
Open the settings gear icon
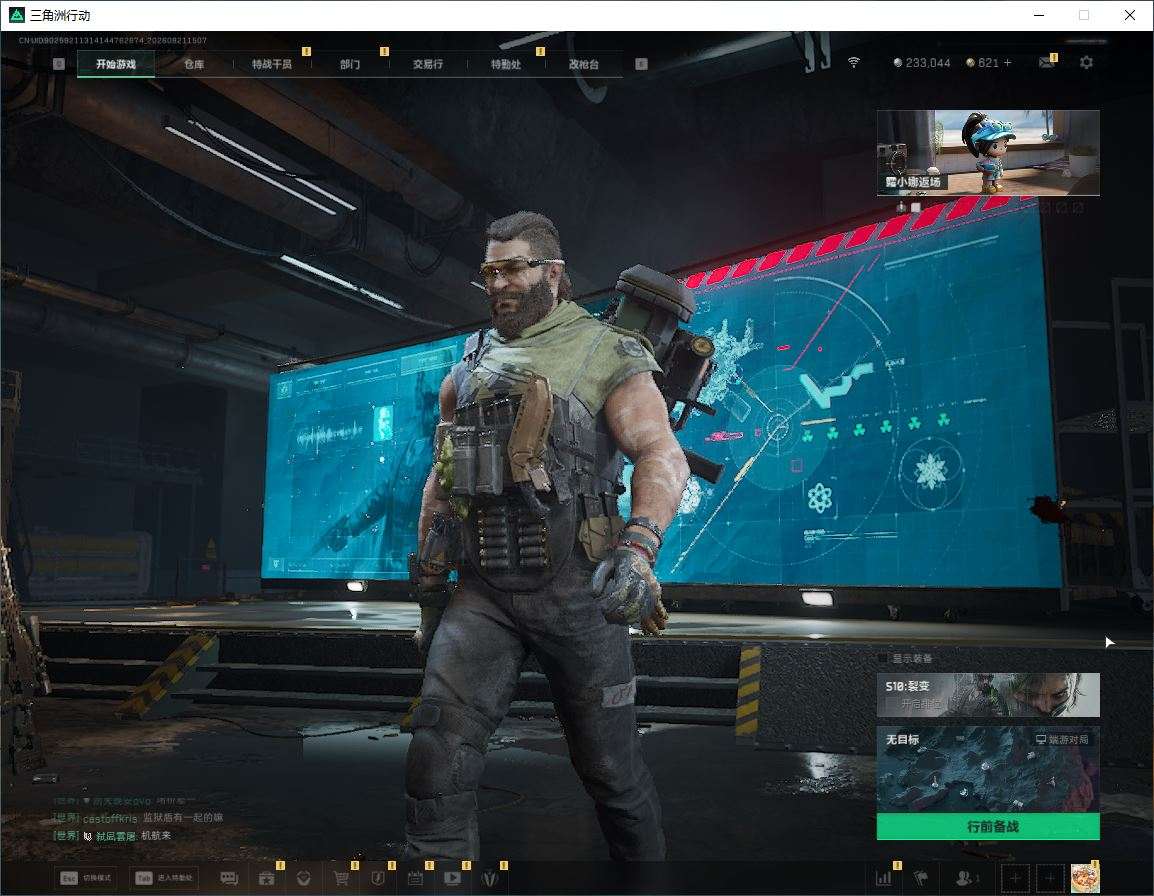(1086, 63)
